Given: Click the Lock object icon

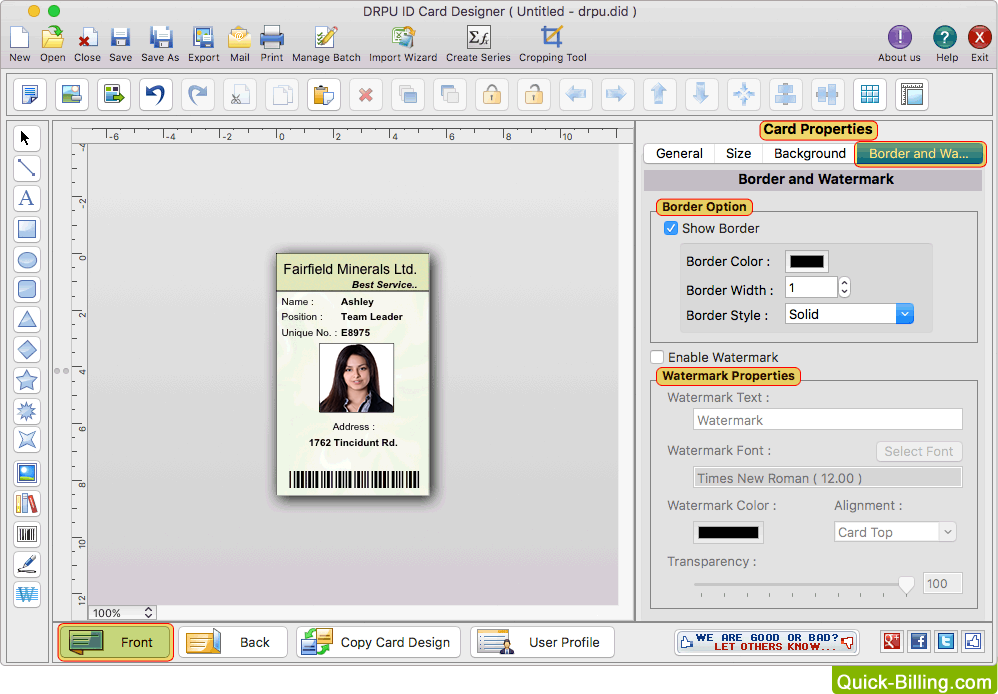Looking at the screenshot, I should coord(491,95).
